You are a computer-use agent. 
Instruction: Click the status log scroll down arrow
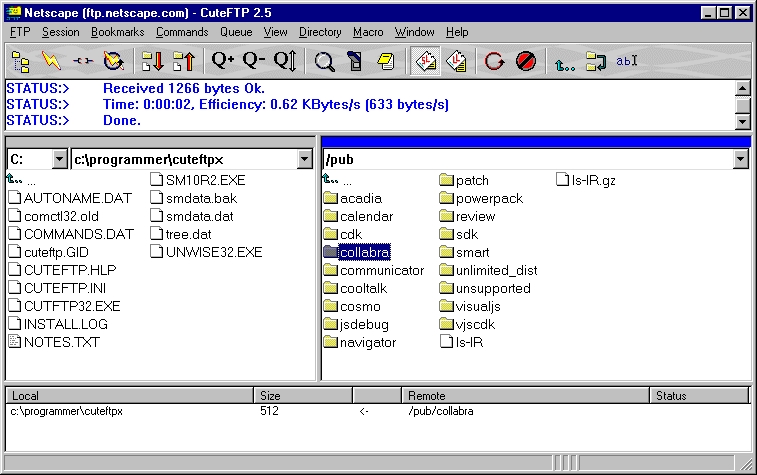743,121
